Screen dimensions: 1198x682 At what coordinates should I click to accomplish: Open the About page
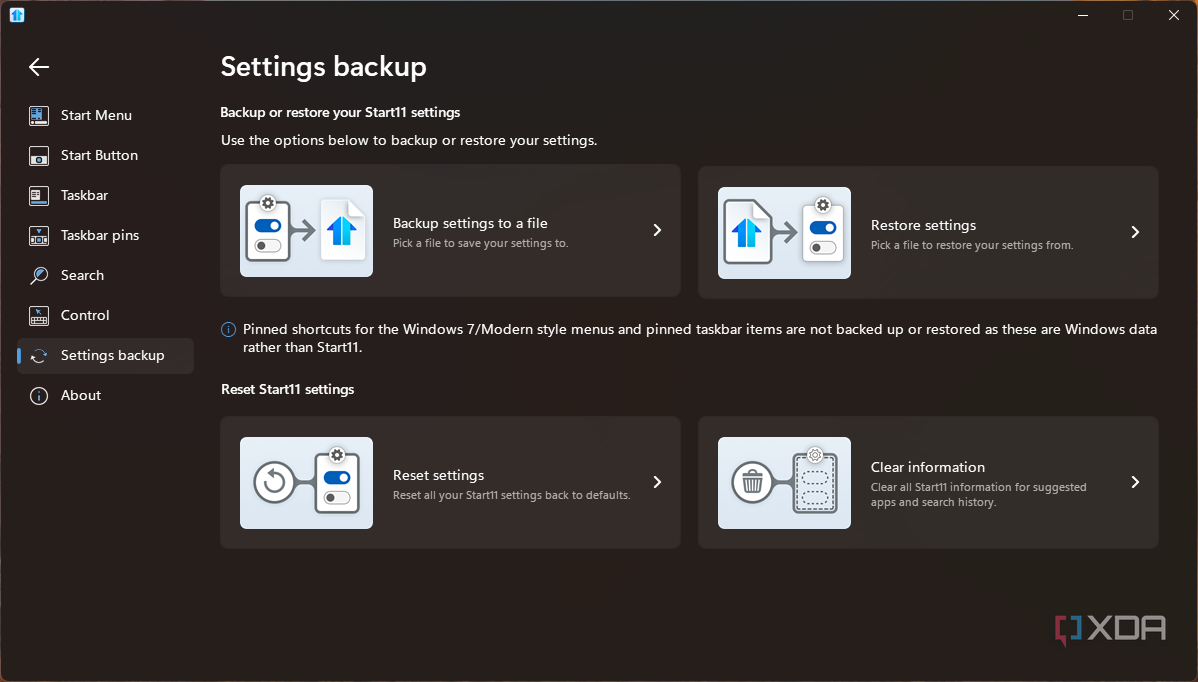click(105, 396)
